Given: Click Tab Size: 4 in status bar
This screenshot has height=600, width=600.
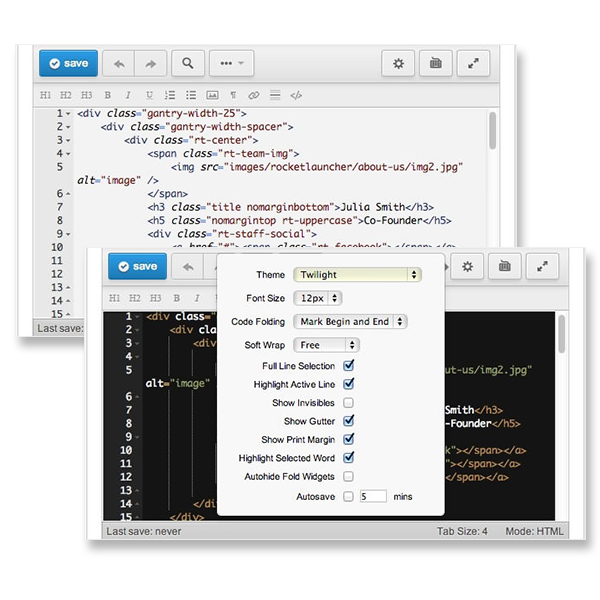Looking at the screenshot, I should tap(462, 532).
